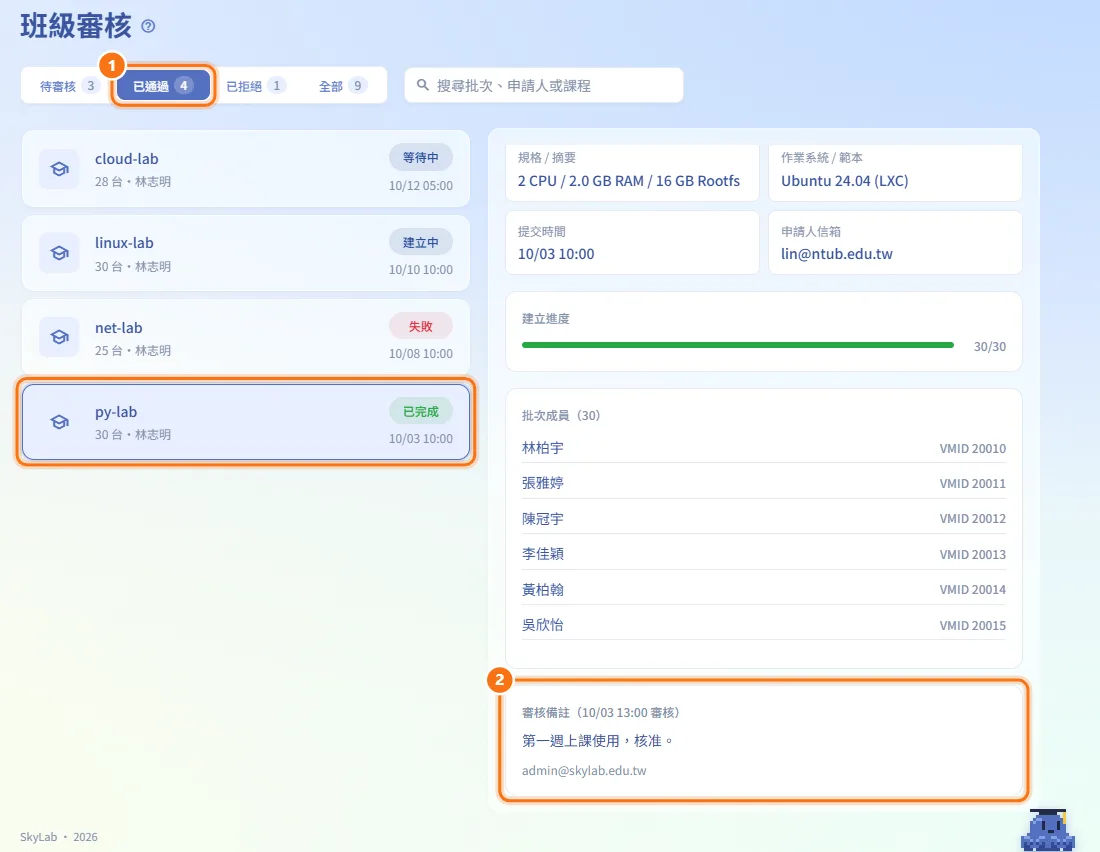Click the graduation cap icon for linux-lab
This screenshot has width=1100, height=852.
[x=60, y=253]
